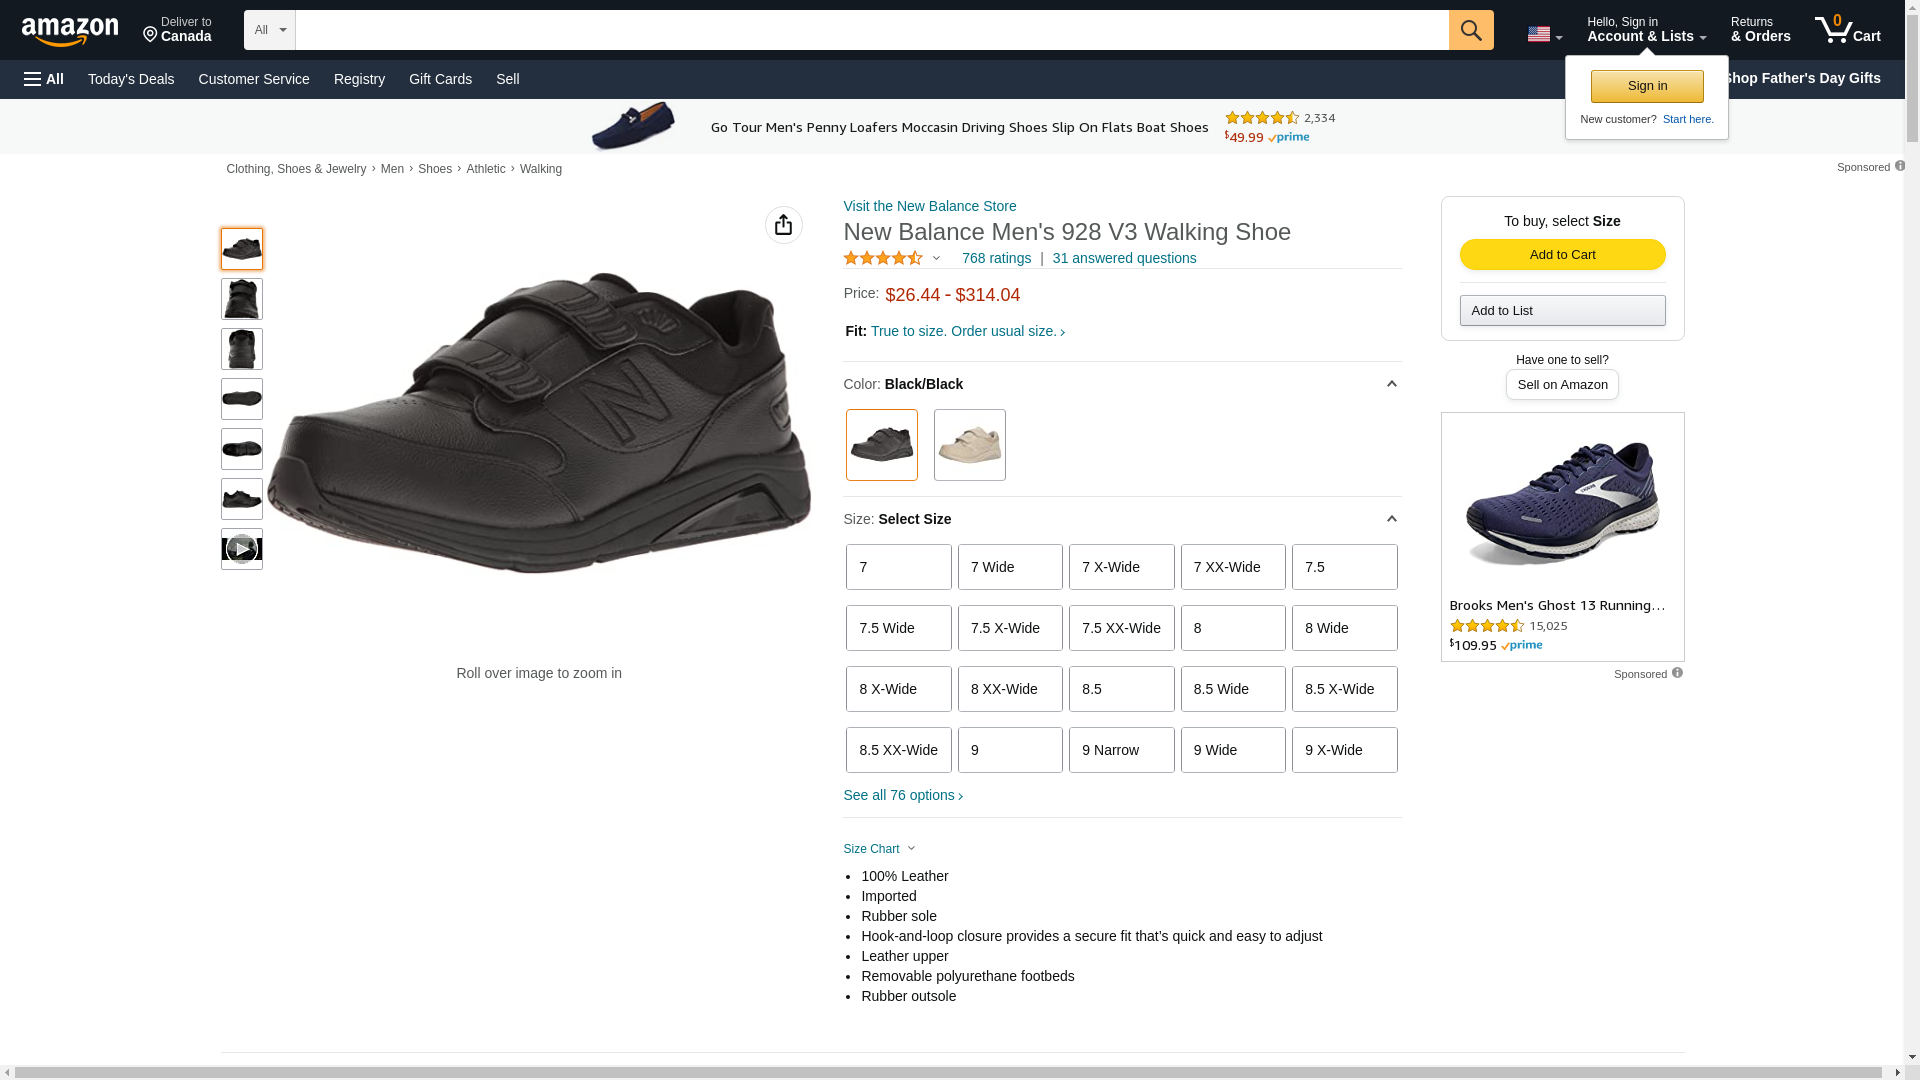Select the beige color swatch
Screen dimensions: 1920x1080
[969, 445]
